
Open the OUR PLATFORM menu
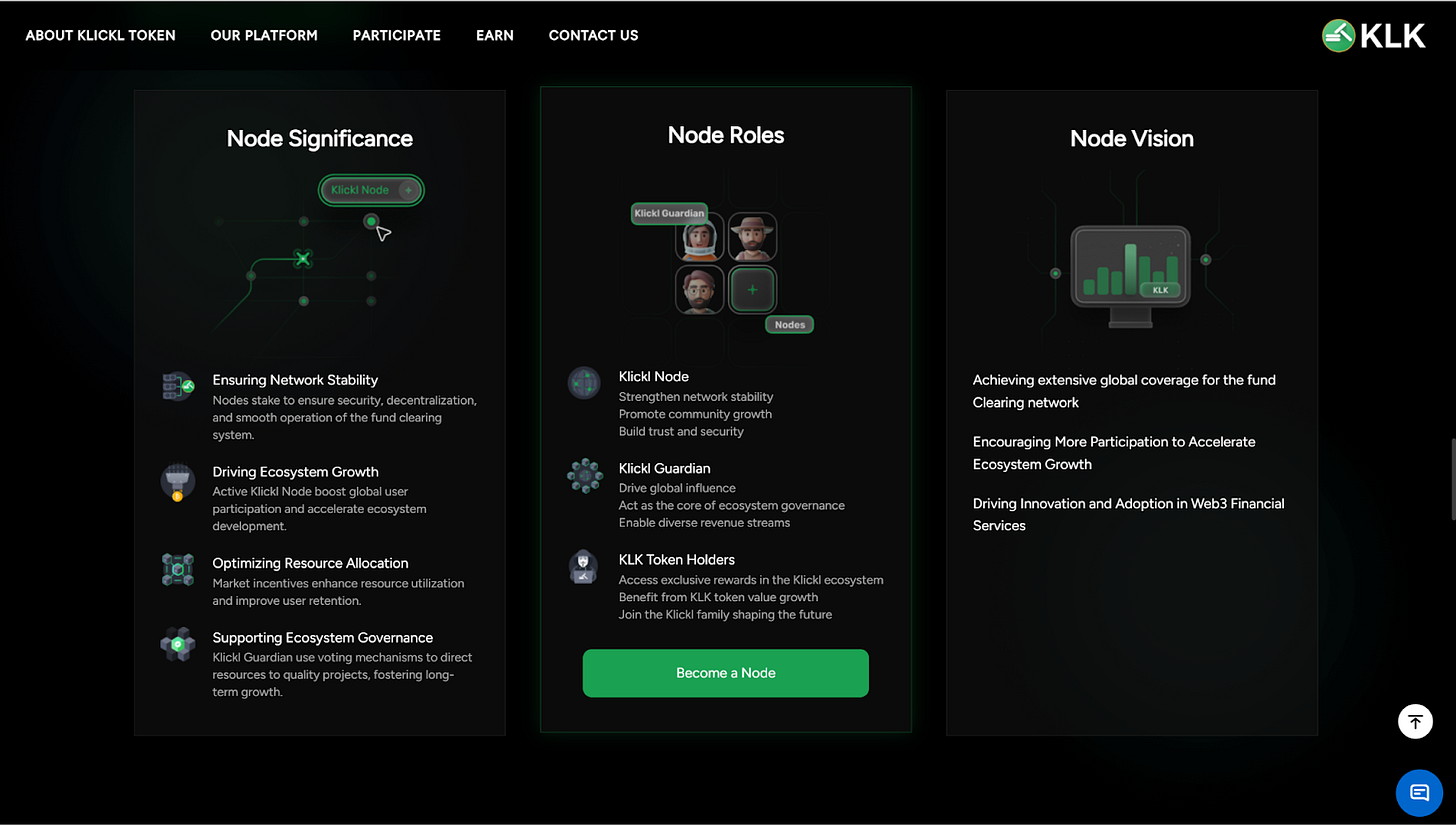click(x=264, y=35)
